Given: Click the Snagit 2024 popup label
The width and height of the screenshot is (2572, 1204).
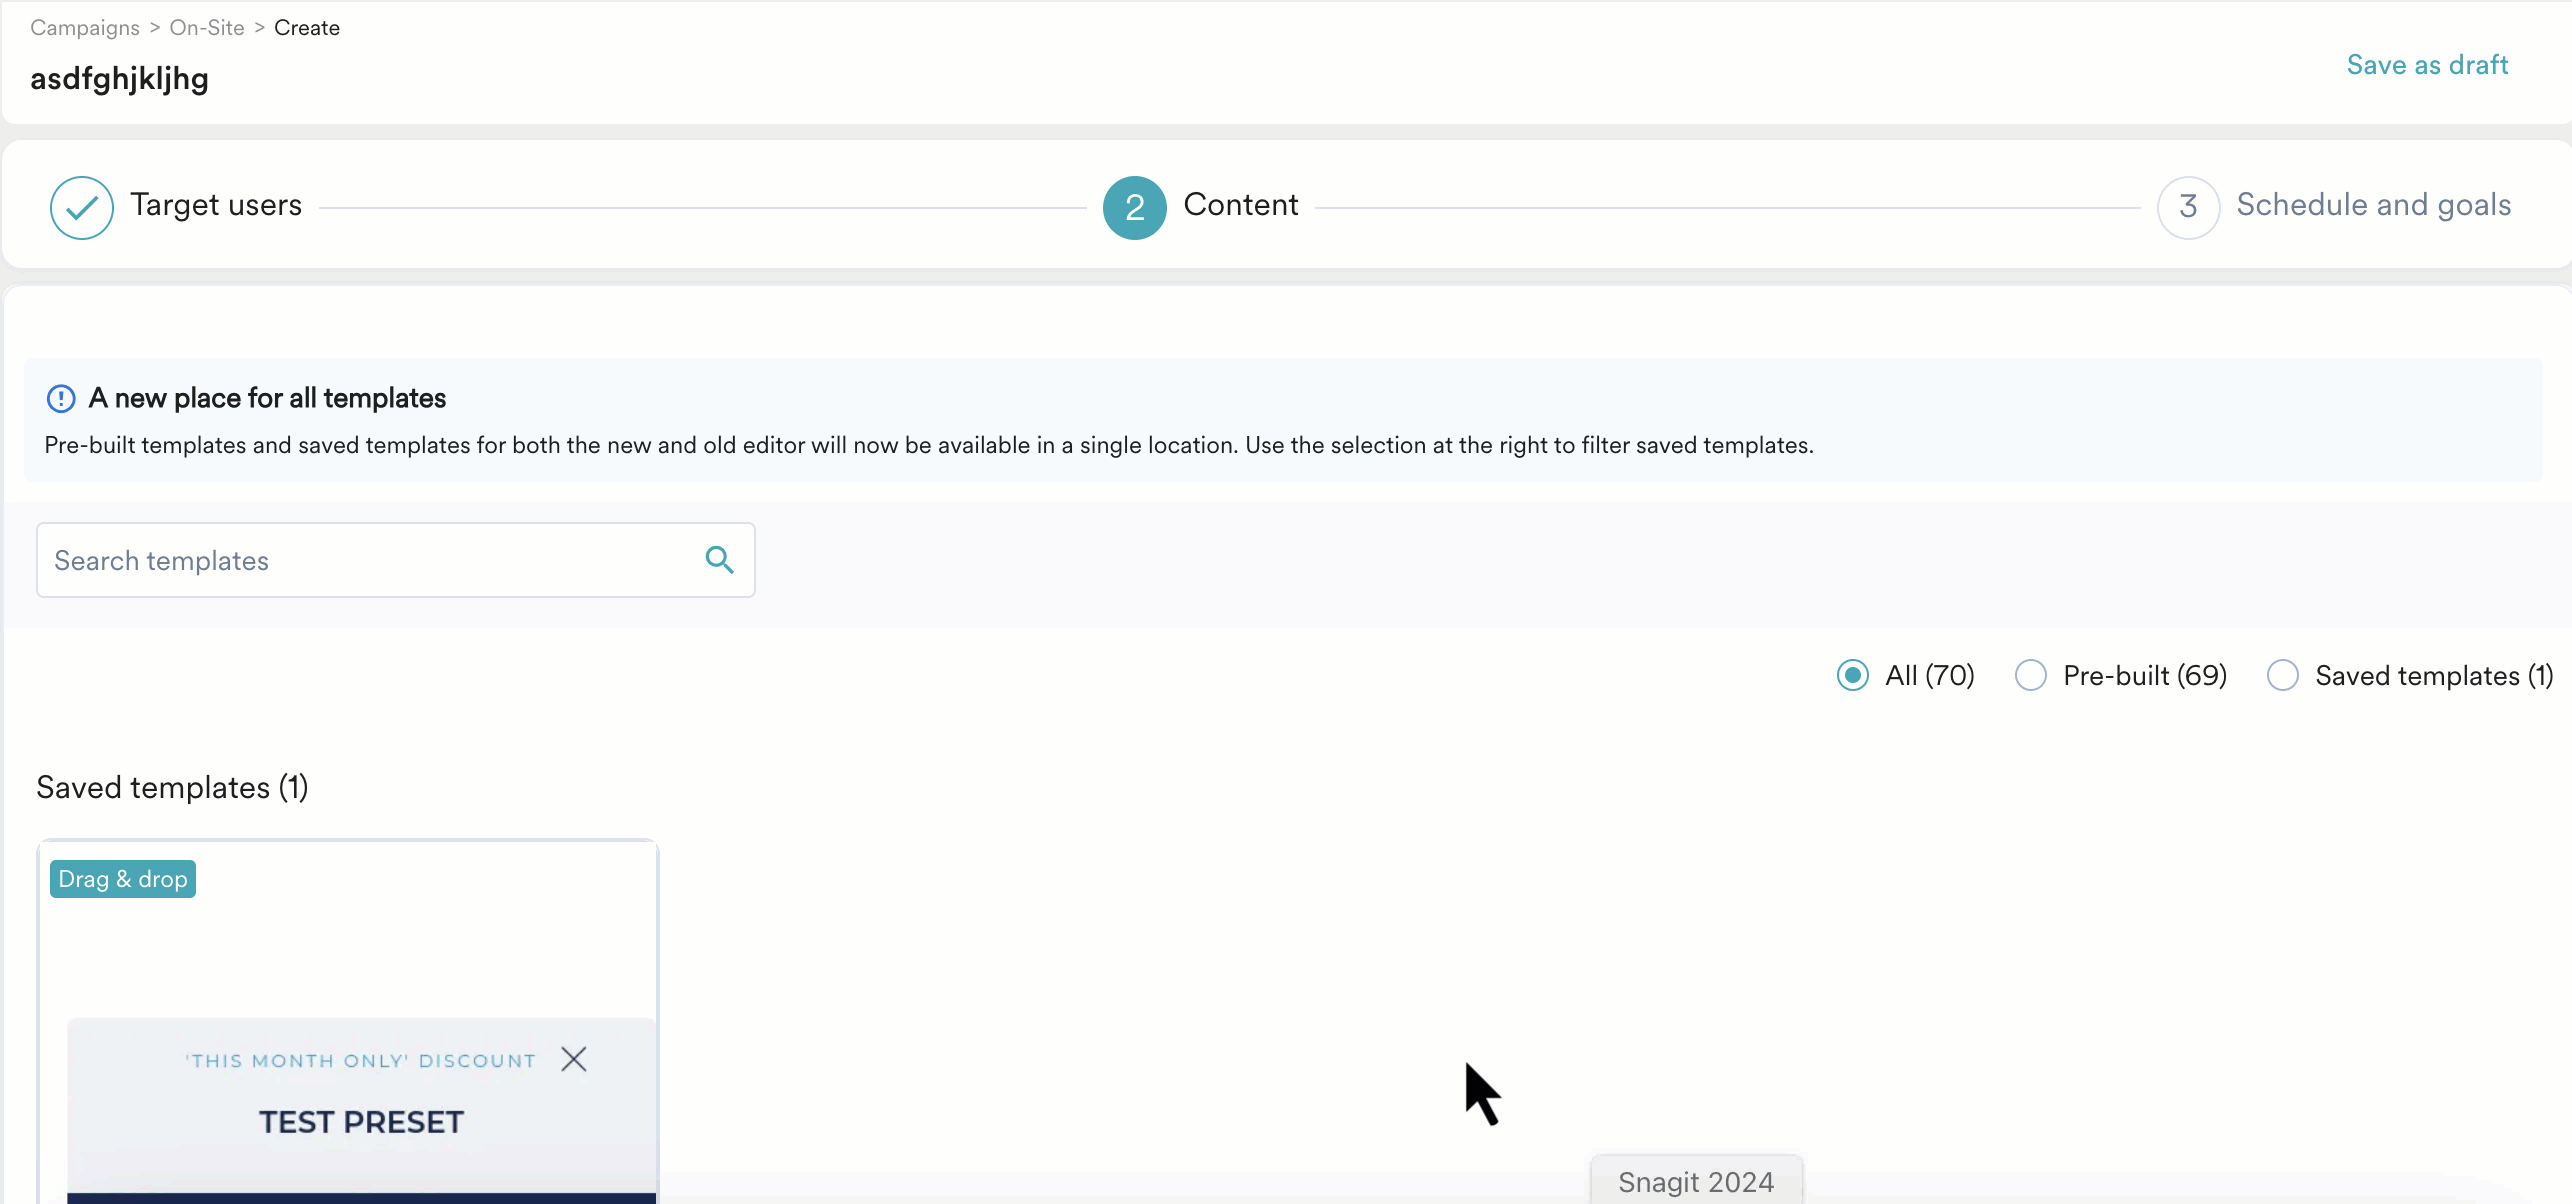Looking at the screenshot, I should pyautogui.click(x=1696, y=1181).
